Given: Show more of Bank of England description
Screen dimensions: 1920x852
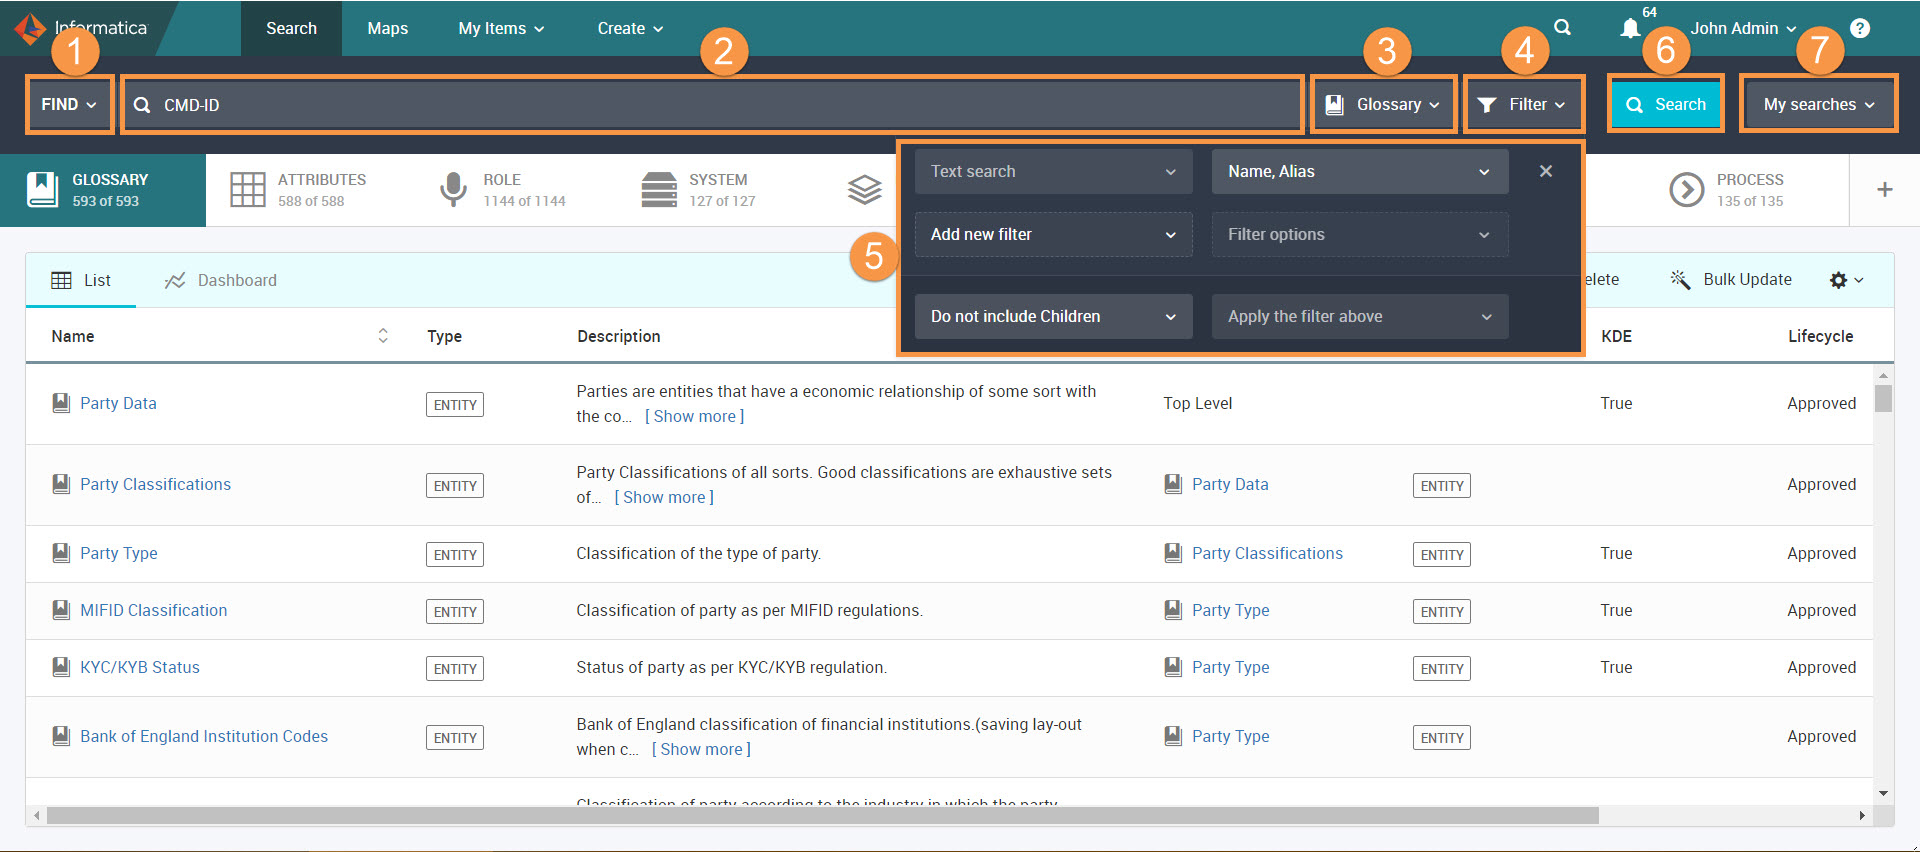Looking at the screenshot, I should (701, 749).
